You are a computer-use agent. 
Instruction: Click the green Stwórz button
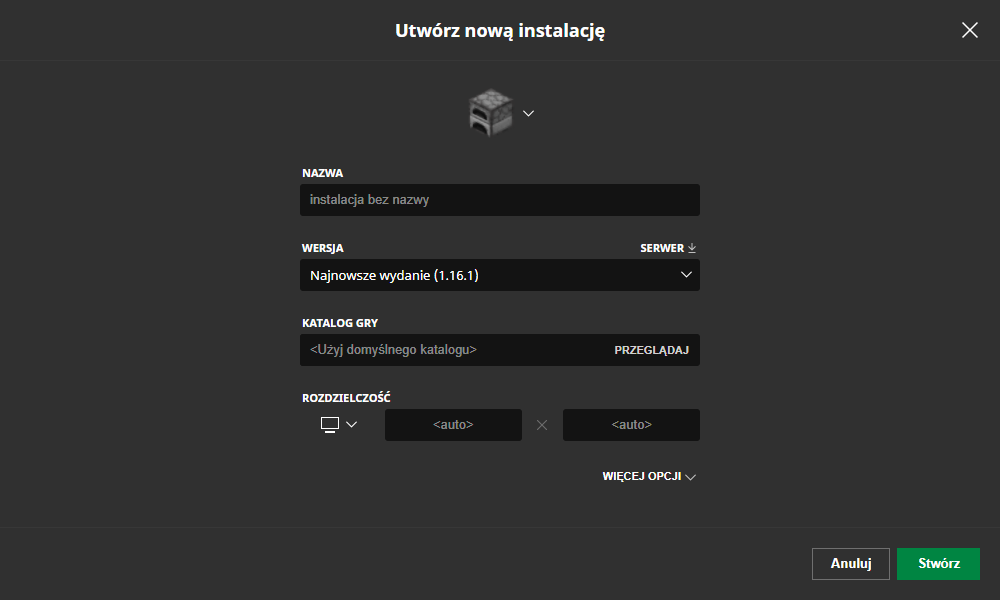pyautogui.click(x=938, y=564)
